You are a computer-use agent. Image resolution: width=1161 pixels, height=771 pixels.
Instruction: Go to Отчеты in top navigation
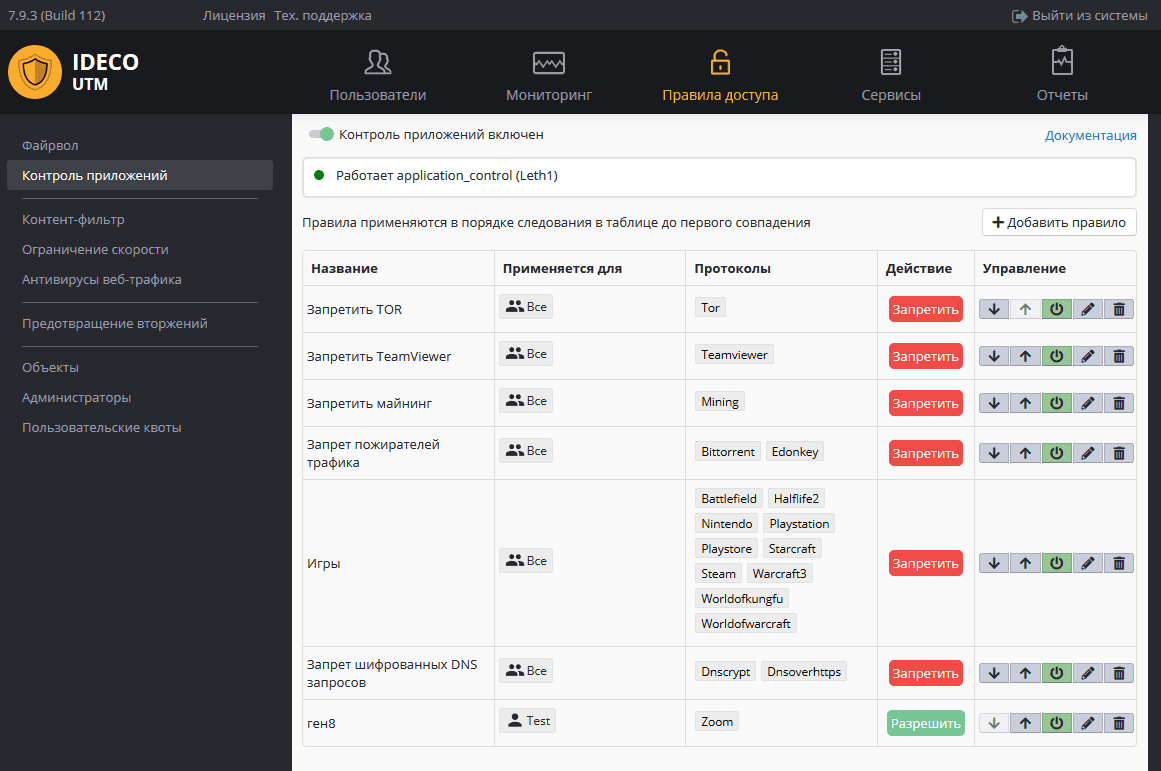click(1062, 76)
